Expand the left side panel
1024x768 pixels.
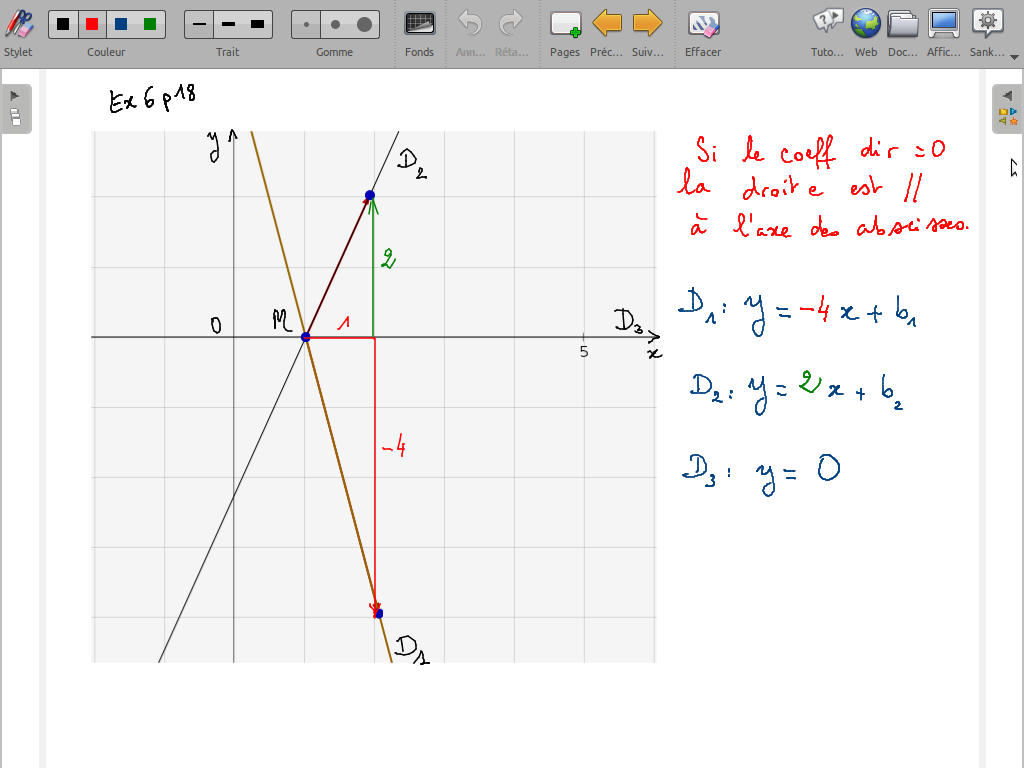tap(15, 108)
